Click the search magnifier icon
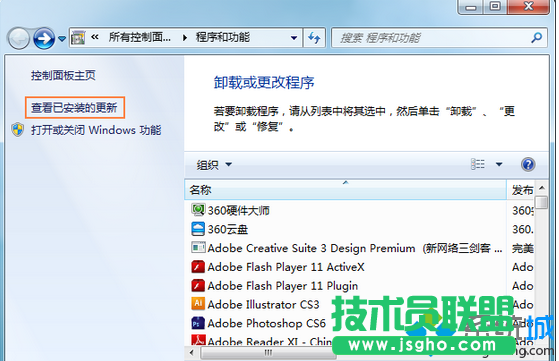The width and height of the screenshot is (559, 361). (x=536, y=37)
